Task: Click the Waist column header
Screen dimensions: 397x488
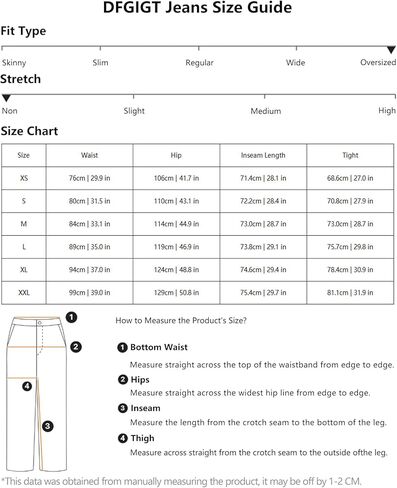Action: pos(89,155)
